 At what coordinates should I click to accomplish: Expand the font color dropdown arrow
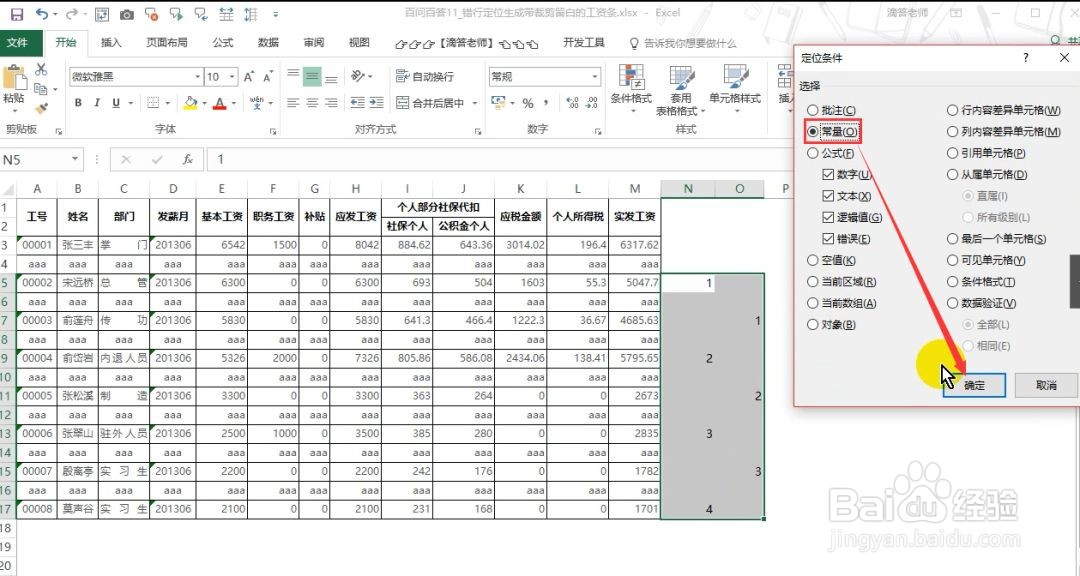point(234,103)
